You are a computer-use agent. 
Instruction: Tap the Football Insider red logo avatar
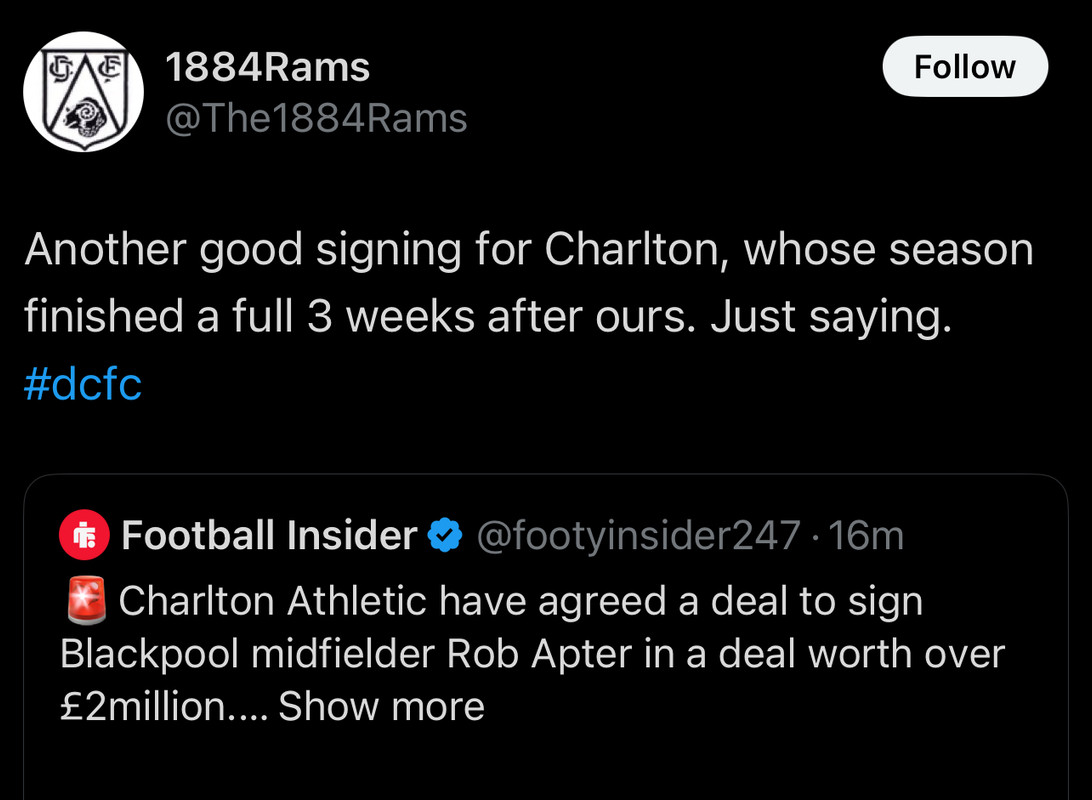[84, 535]
